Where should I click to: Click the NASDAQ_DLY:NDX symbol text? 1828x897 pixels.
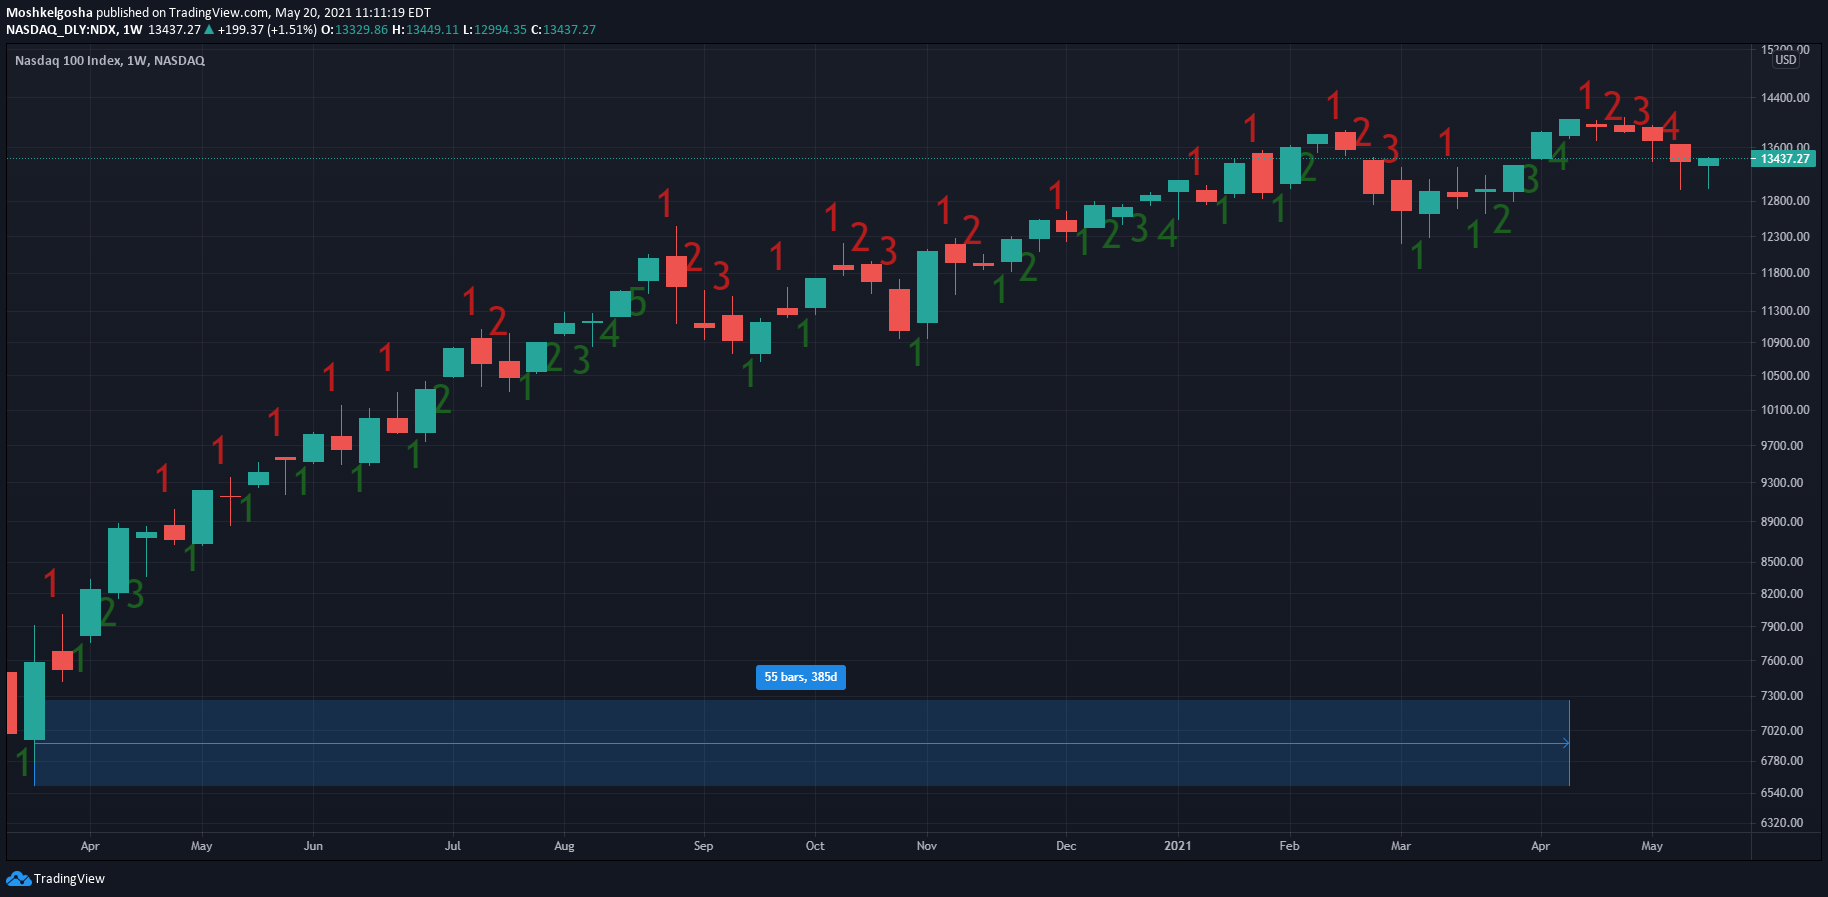point(60,30)
